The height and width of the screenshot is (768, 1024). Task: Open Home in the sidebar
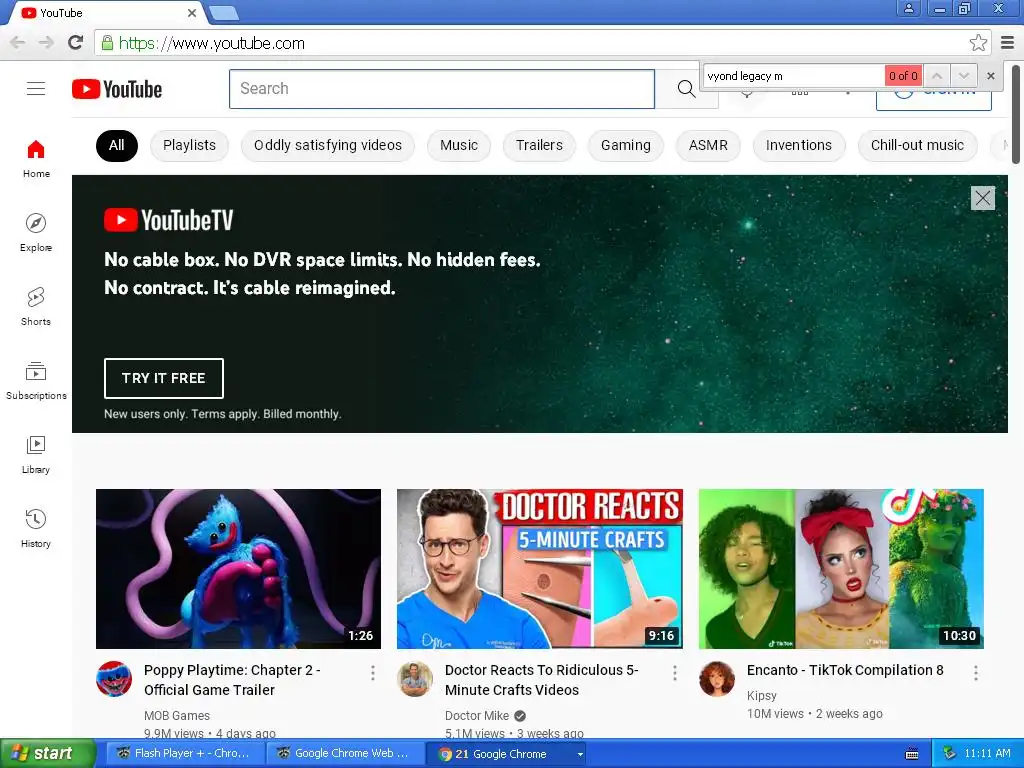click(36, 159)
